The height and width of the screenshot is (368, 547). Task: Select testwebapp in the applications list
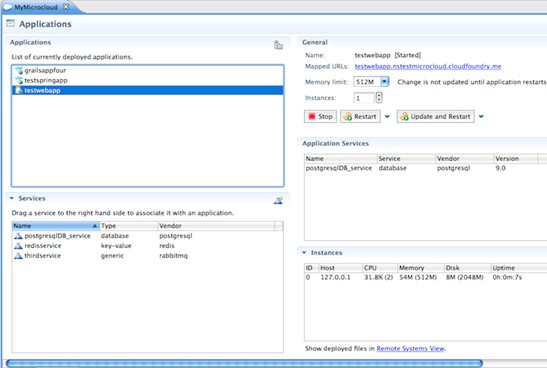point(148,91)
